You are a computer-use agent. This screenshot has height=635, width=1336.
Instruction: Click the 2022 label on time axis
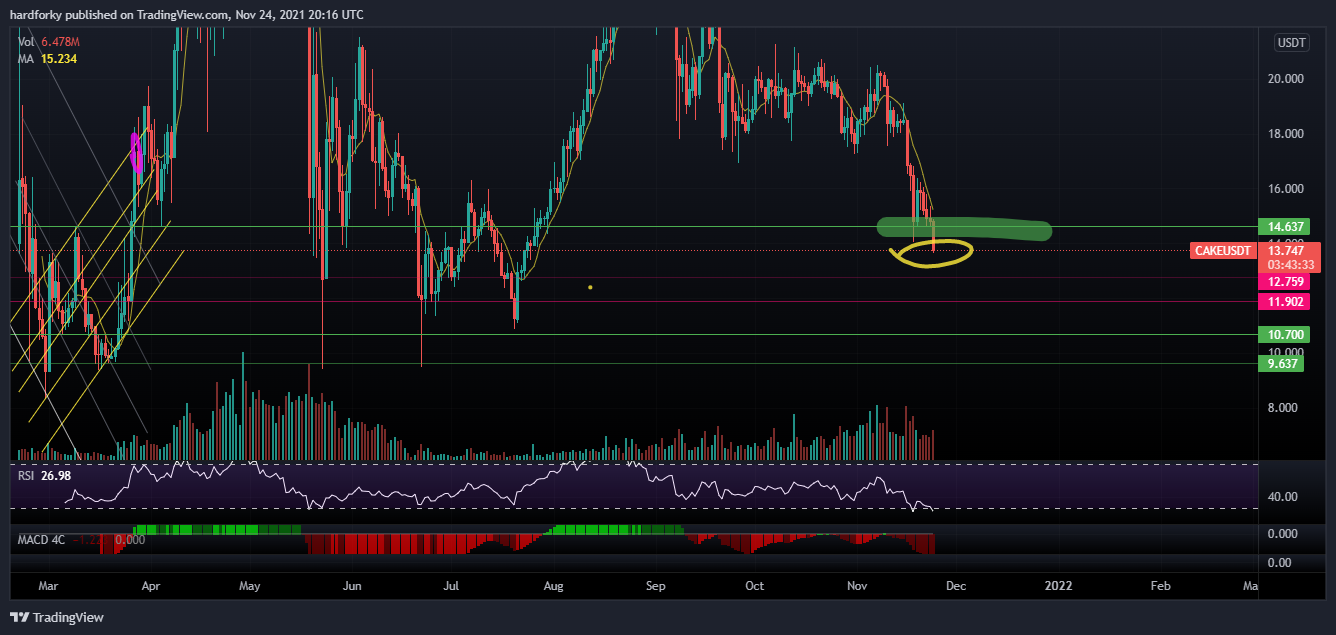pyautogui.click(x=1058, y=587)
